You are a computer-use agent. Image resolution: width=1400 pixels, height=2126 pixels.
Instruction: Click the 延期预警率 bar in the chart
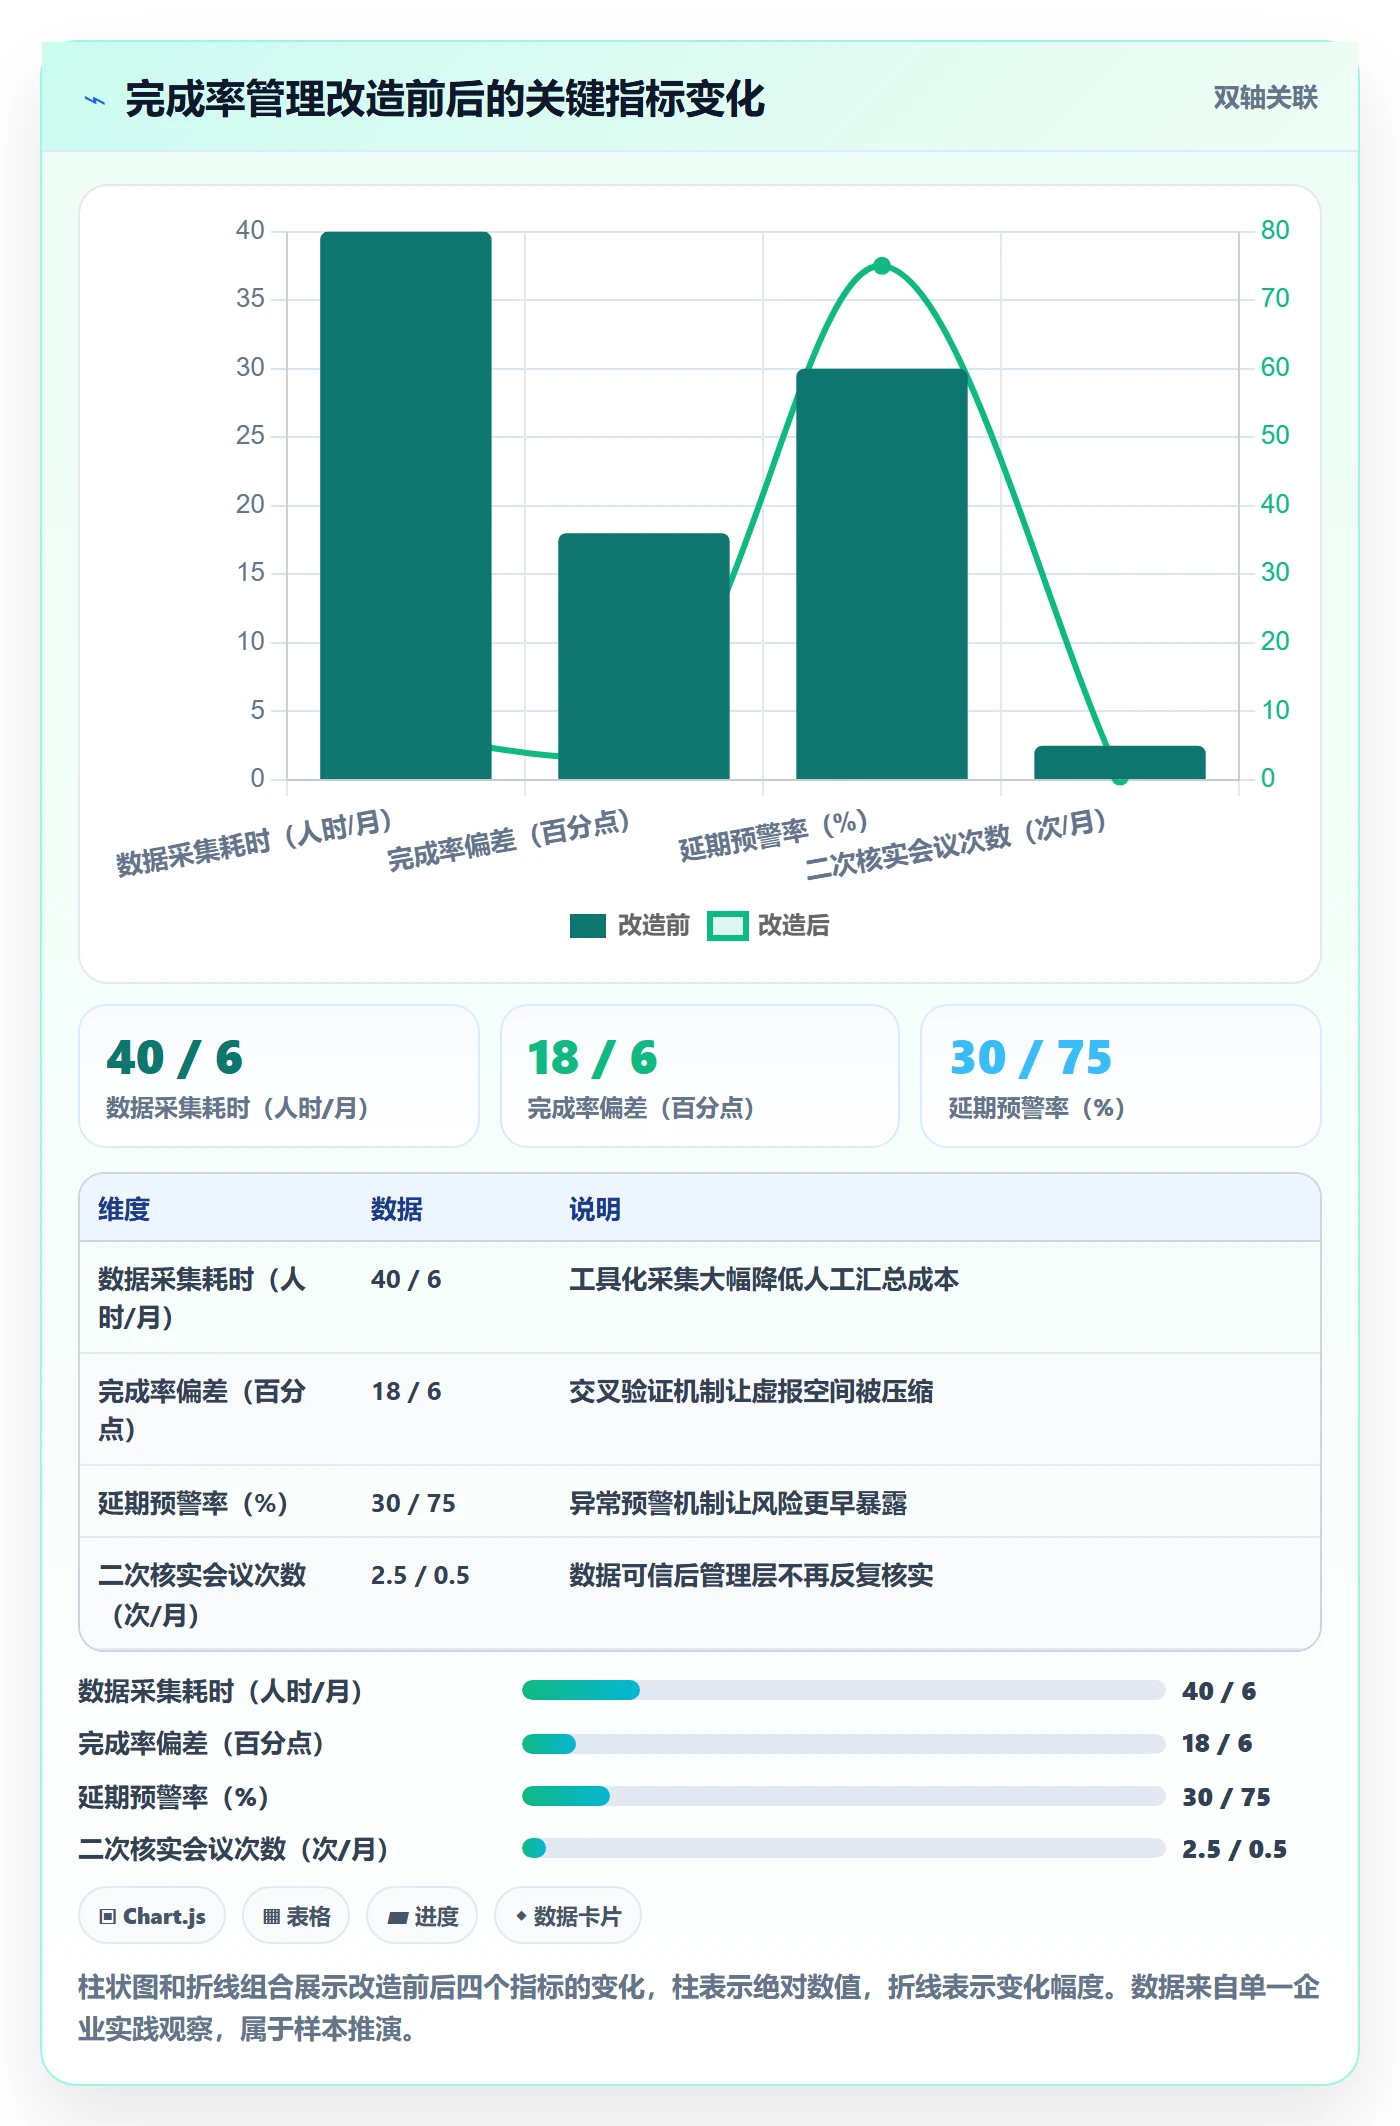tap(881, 574)
